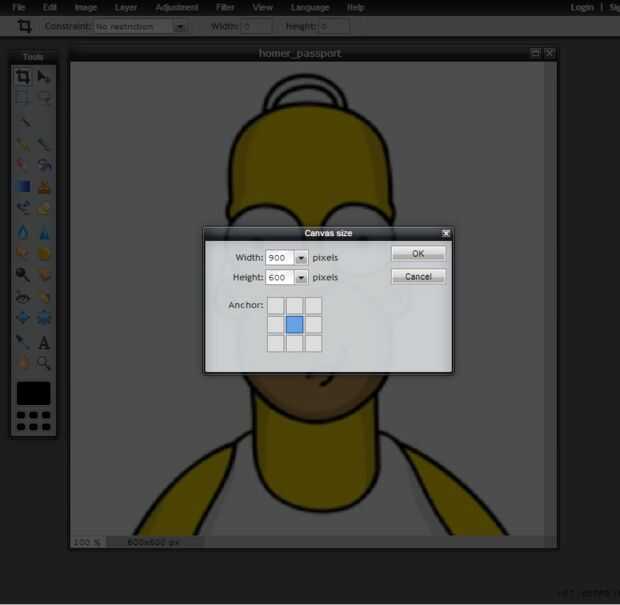Set anchor to middle-right cell
The height and width of the screenshot is (605, 620).
pyautogui.click(x=314, y=325)
